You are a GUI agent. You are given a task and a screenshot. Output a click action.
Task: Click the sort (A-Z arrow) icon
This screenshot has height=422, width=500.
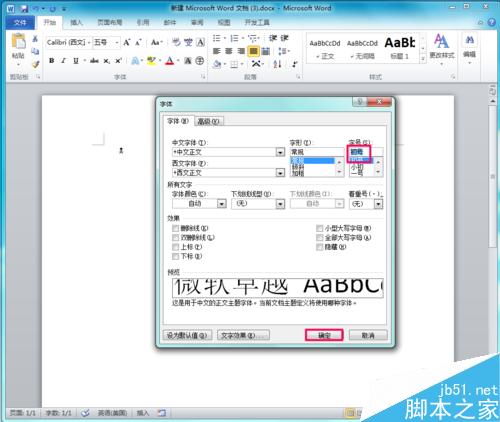277,64
